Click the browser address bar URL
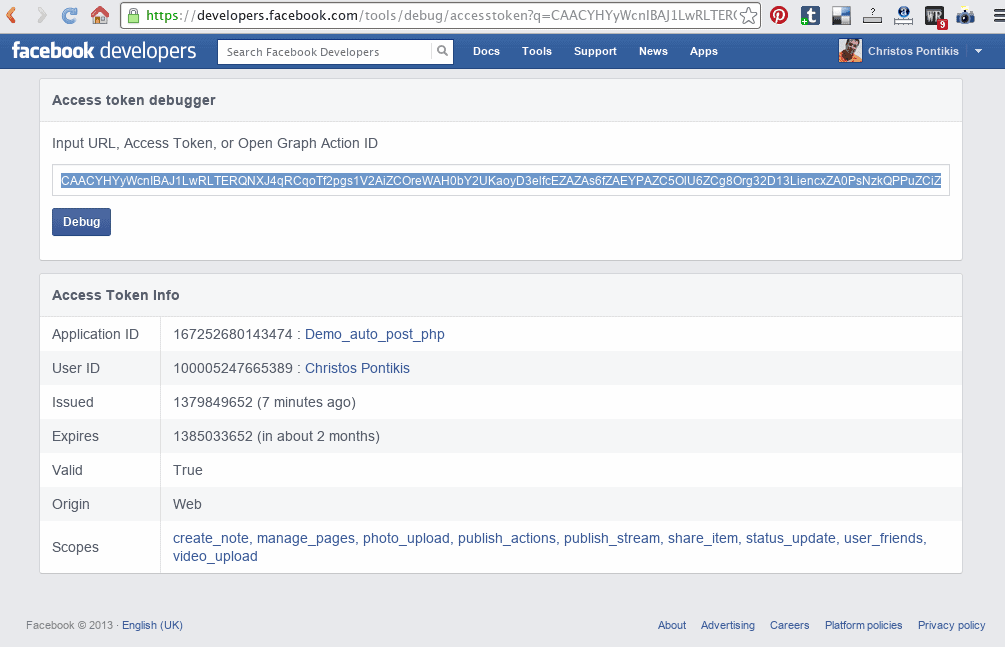 click(x=440, y=15)
